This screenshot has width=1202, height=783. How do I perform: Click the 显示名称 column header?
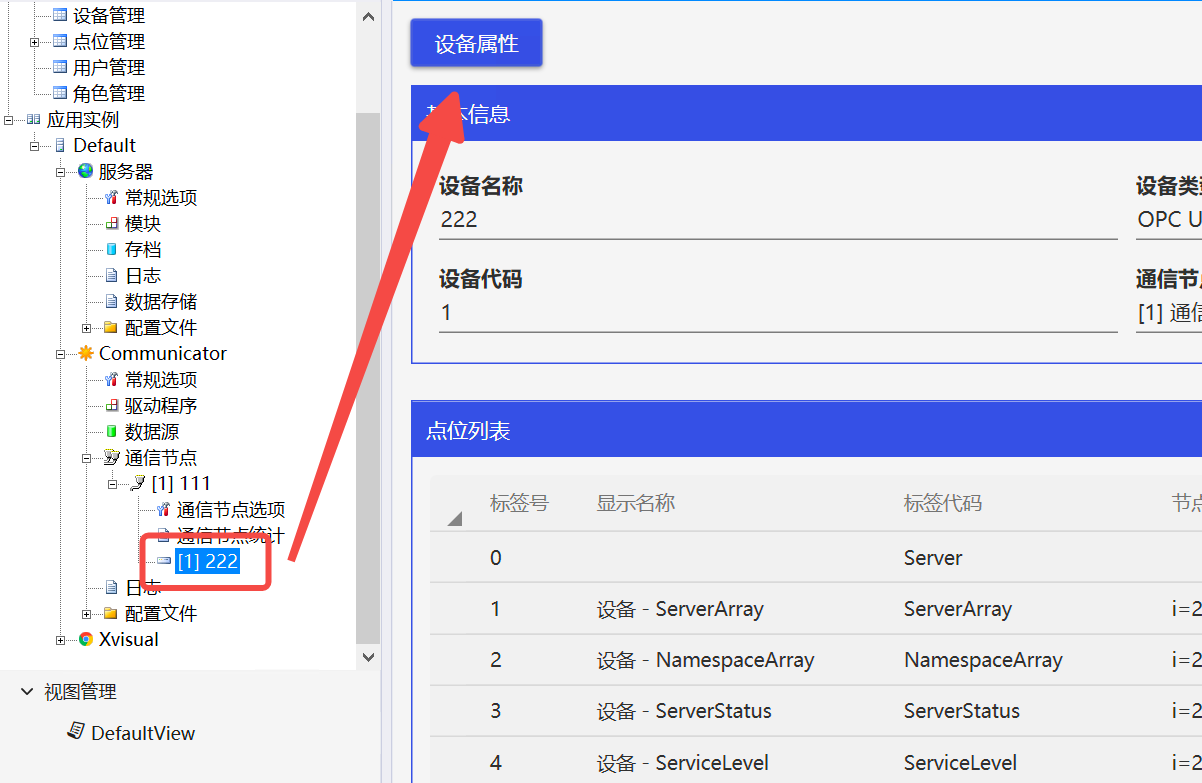pyautogui.click(x=636, y=503)
